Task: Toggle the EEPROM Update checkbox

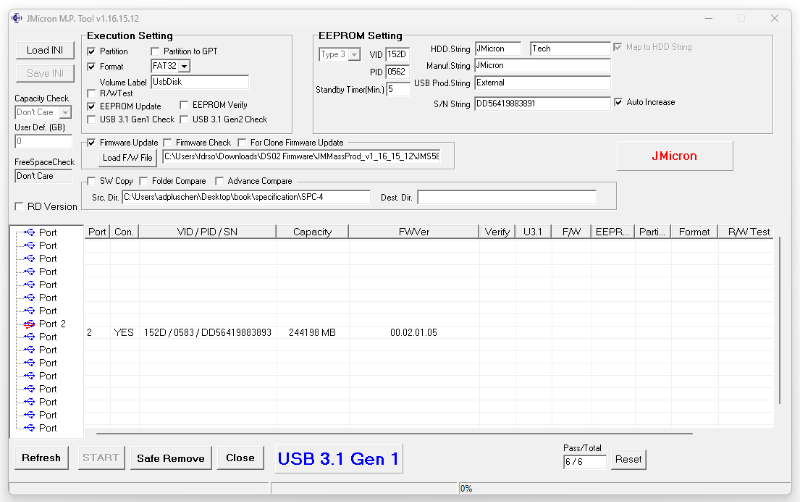Action: (x=92, y=105)
